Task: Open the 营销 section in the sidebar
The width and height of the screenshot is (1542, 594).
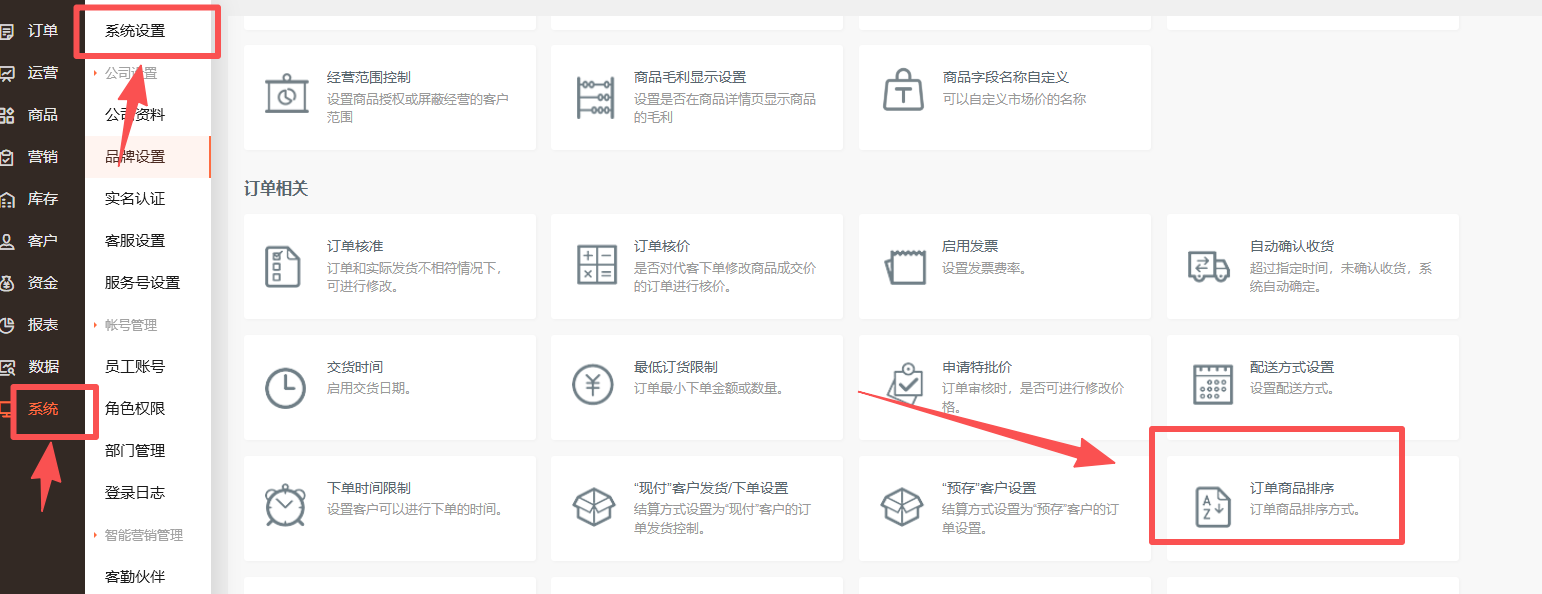Action: click(42, 157)
